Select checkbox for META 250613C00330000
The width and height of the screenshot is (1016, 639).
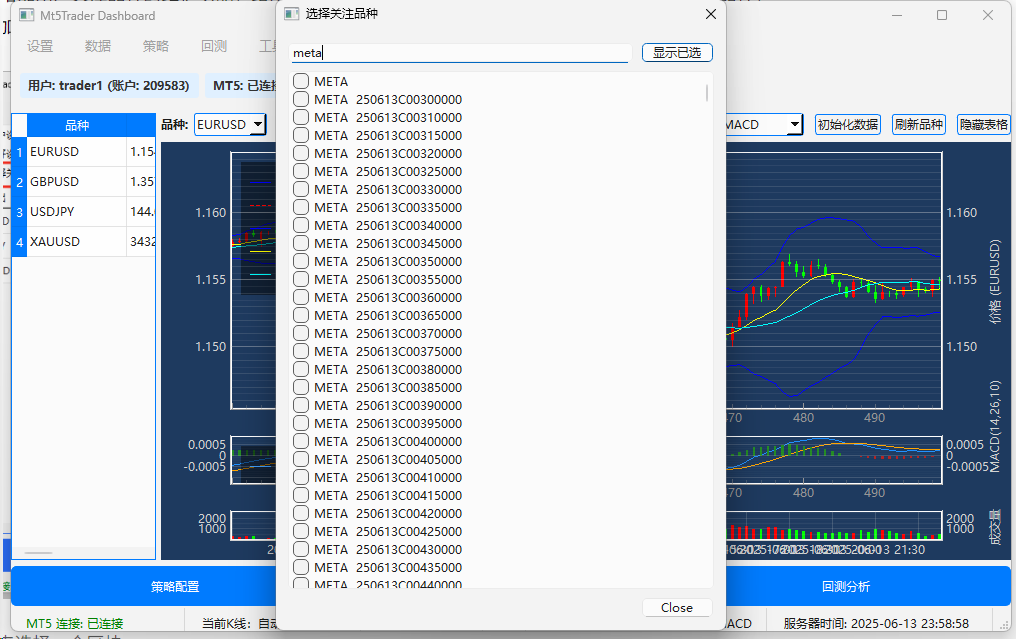(x=301, y=189)
